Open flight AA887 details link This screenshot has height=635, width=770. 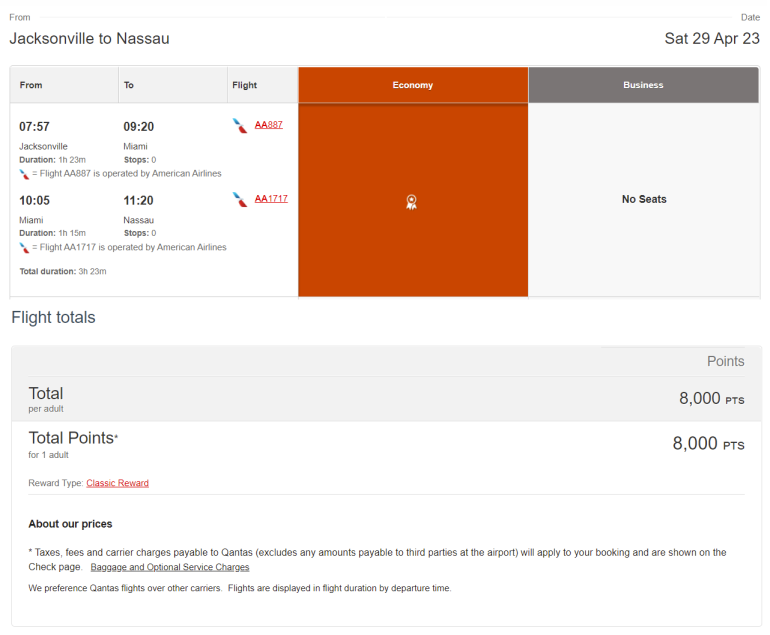(268, 125)
